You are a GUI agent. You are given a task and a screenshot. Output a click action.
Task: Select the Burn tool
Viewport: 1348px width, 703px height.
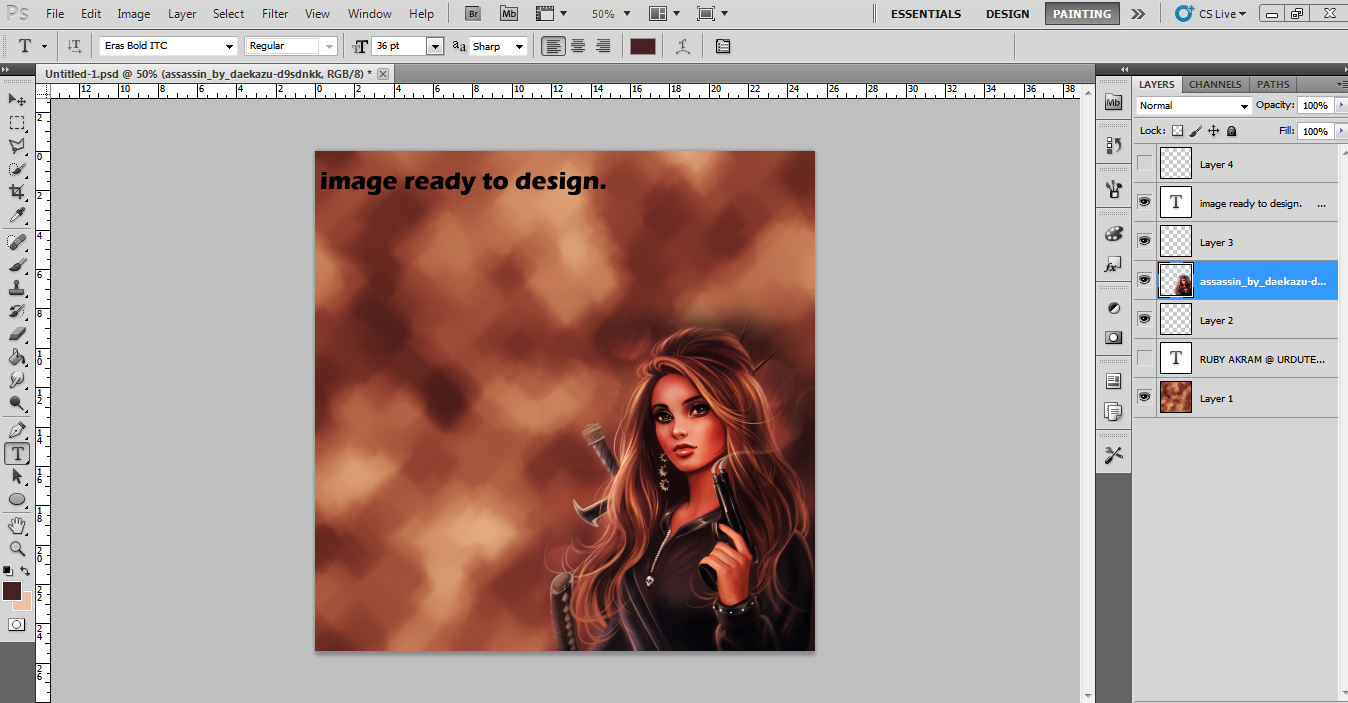point(17,403)
